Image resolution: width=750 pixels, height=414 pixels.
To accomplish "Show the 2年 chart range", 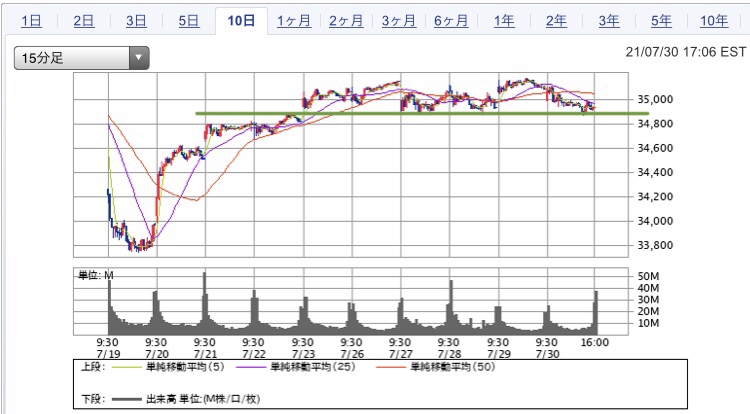I will 556,21.
